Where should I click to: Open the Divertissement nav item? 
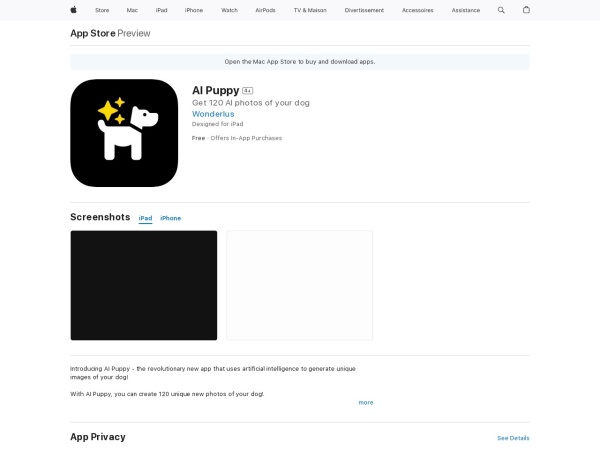click(x=364, y=10)
